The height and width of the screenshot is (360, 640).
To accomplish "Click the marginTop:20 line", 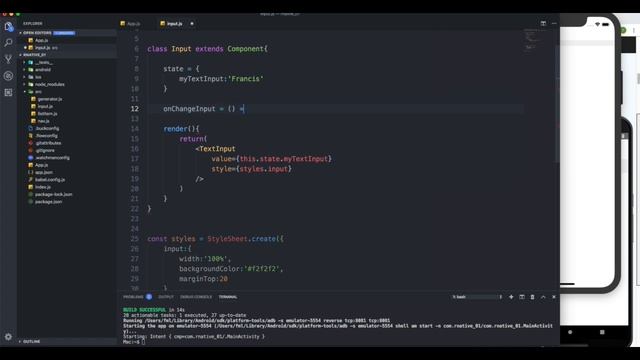I will click(x=203, y=279).
